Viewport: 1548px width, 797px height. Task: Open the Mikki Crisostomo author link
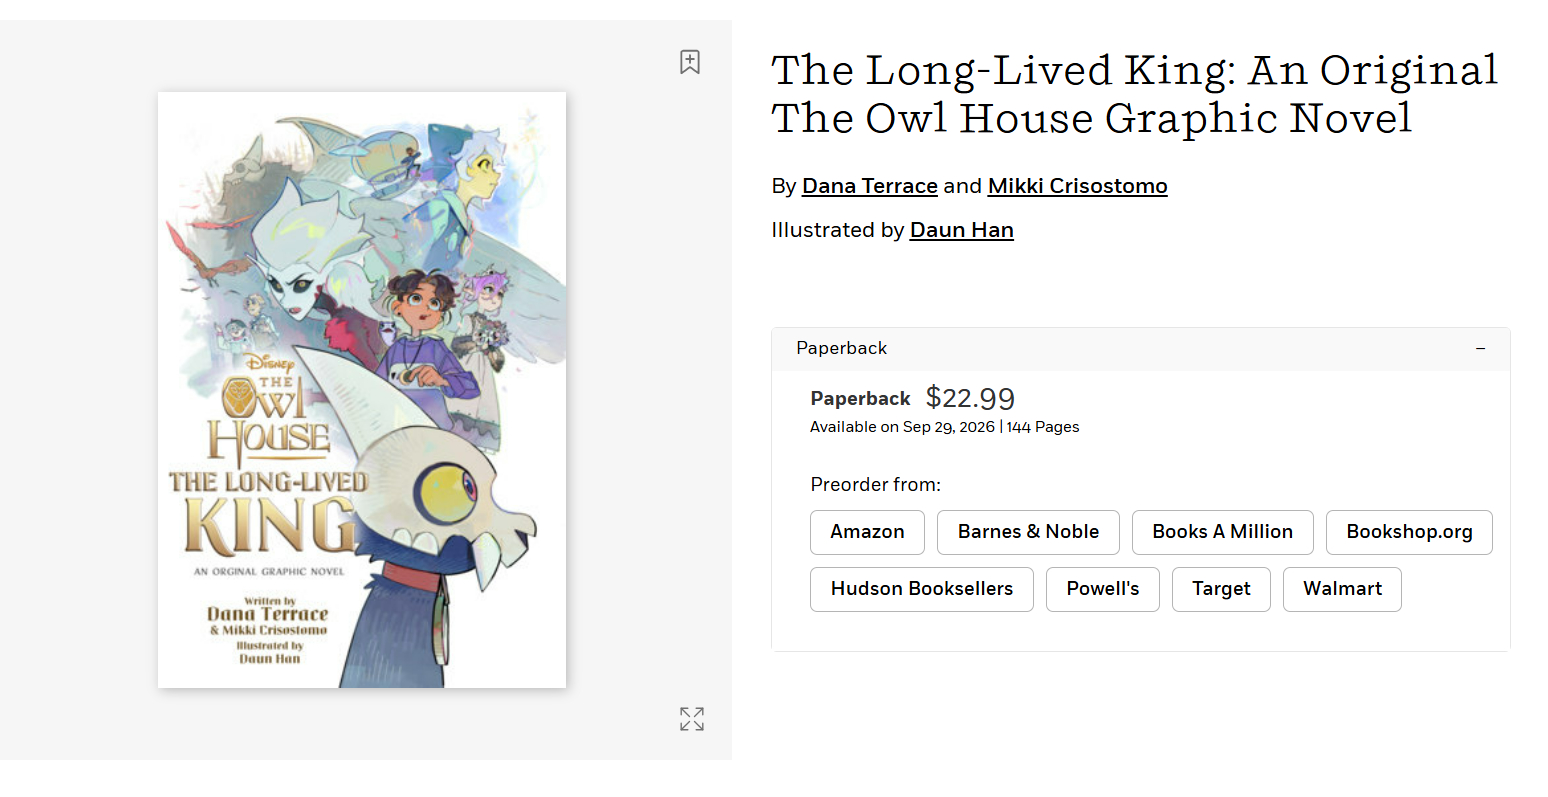(x=1077, y=186)
